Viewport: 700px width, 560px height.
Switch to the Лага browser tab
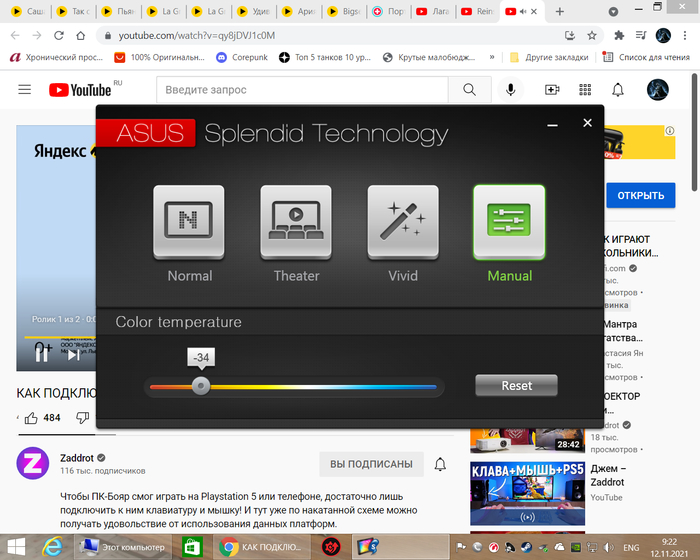point(433,12)
